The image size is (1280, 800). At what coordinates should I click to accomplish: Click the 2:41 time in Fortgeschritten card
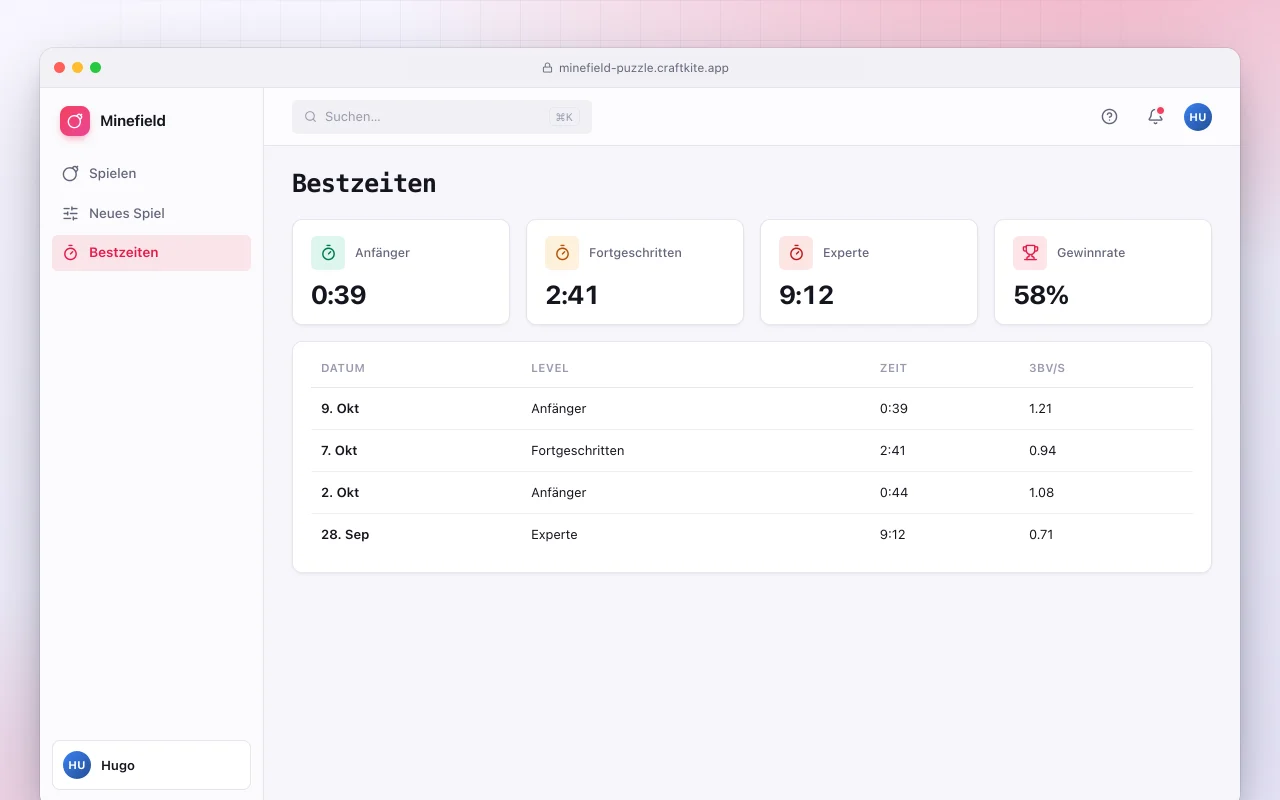point(572,295)
